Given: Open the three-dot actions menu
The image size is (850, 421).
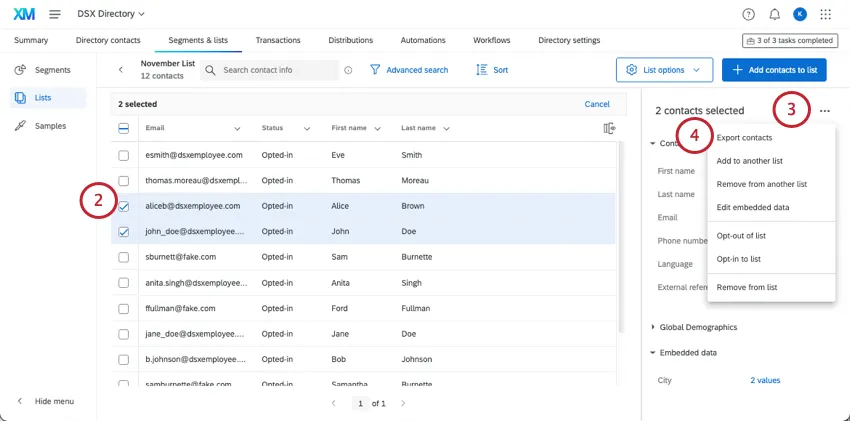Looking at the screenshot, I should pos(824,111).
